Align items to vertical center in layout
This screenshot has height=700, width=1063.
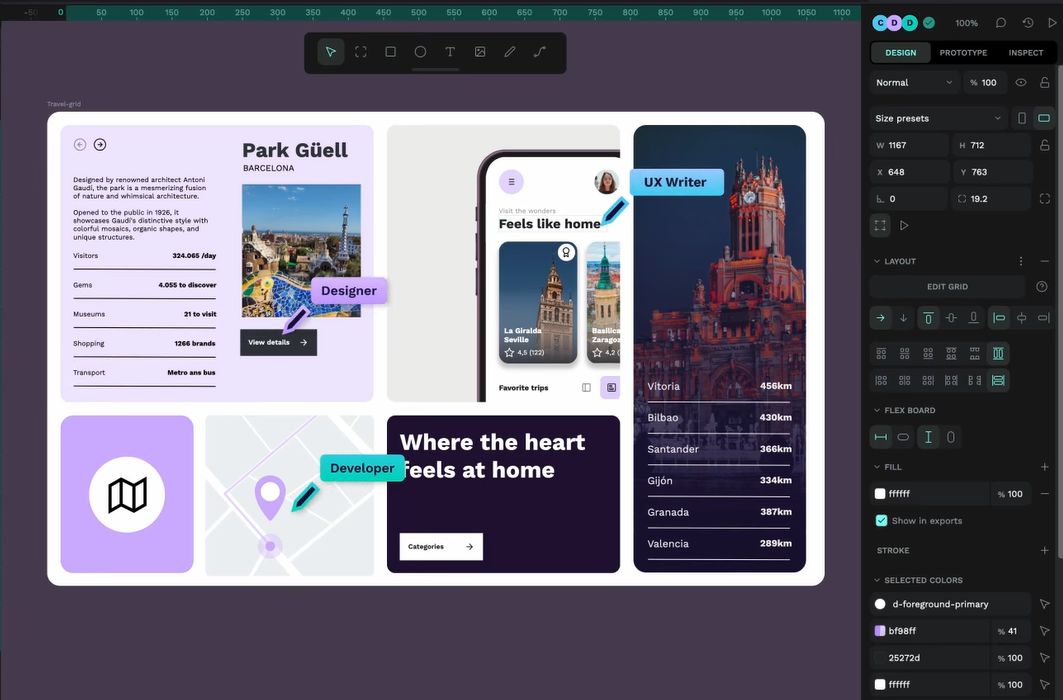click(x=951, y=318)
